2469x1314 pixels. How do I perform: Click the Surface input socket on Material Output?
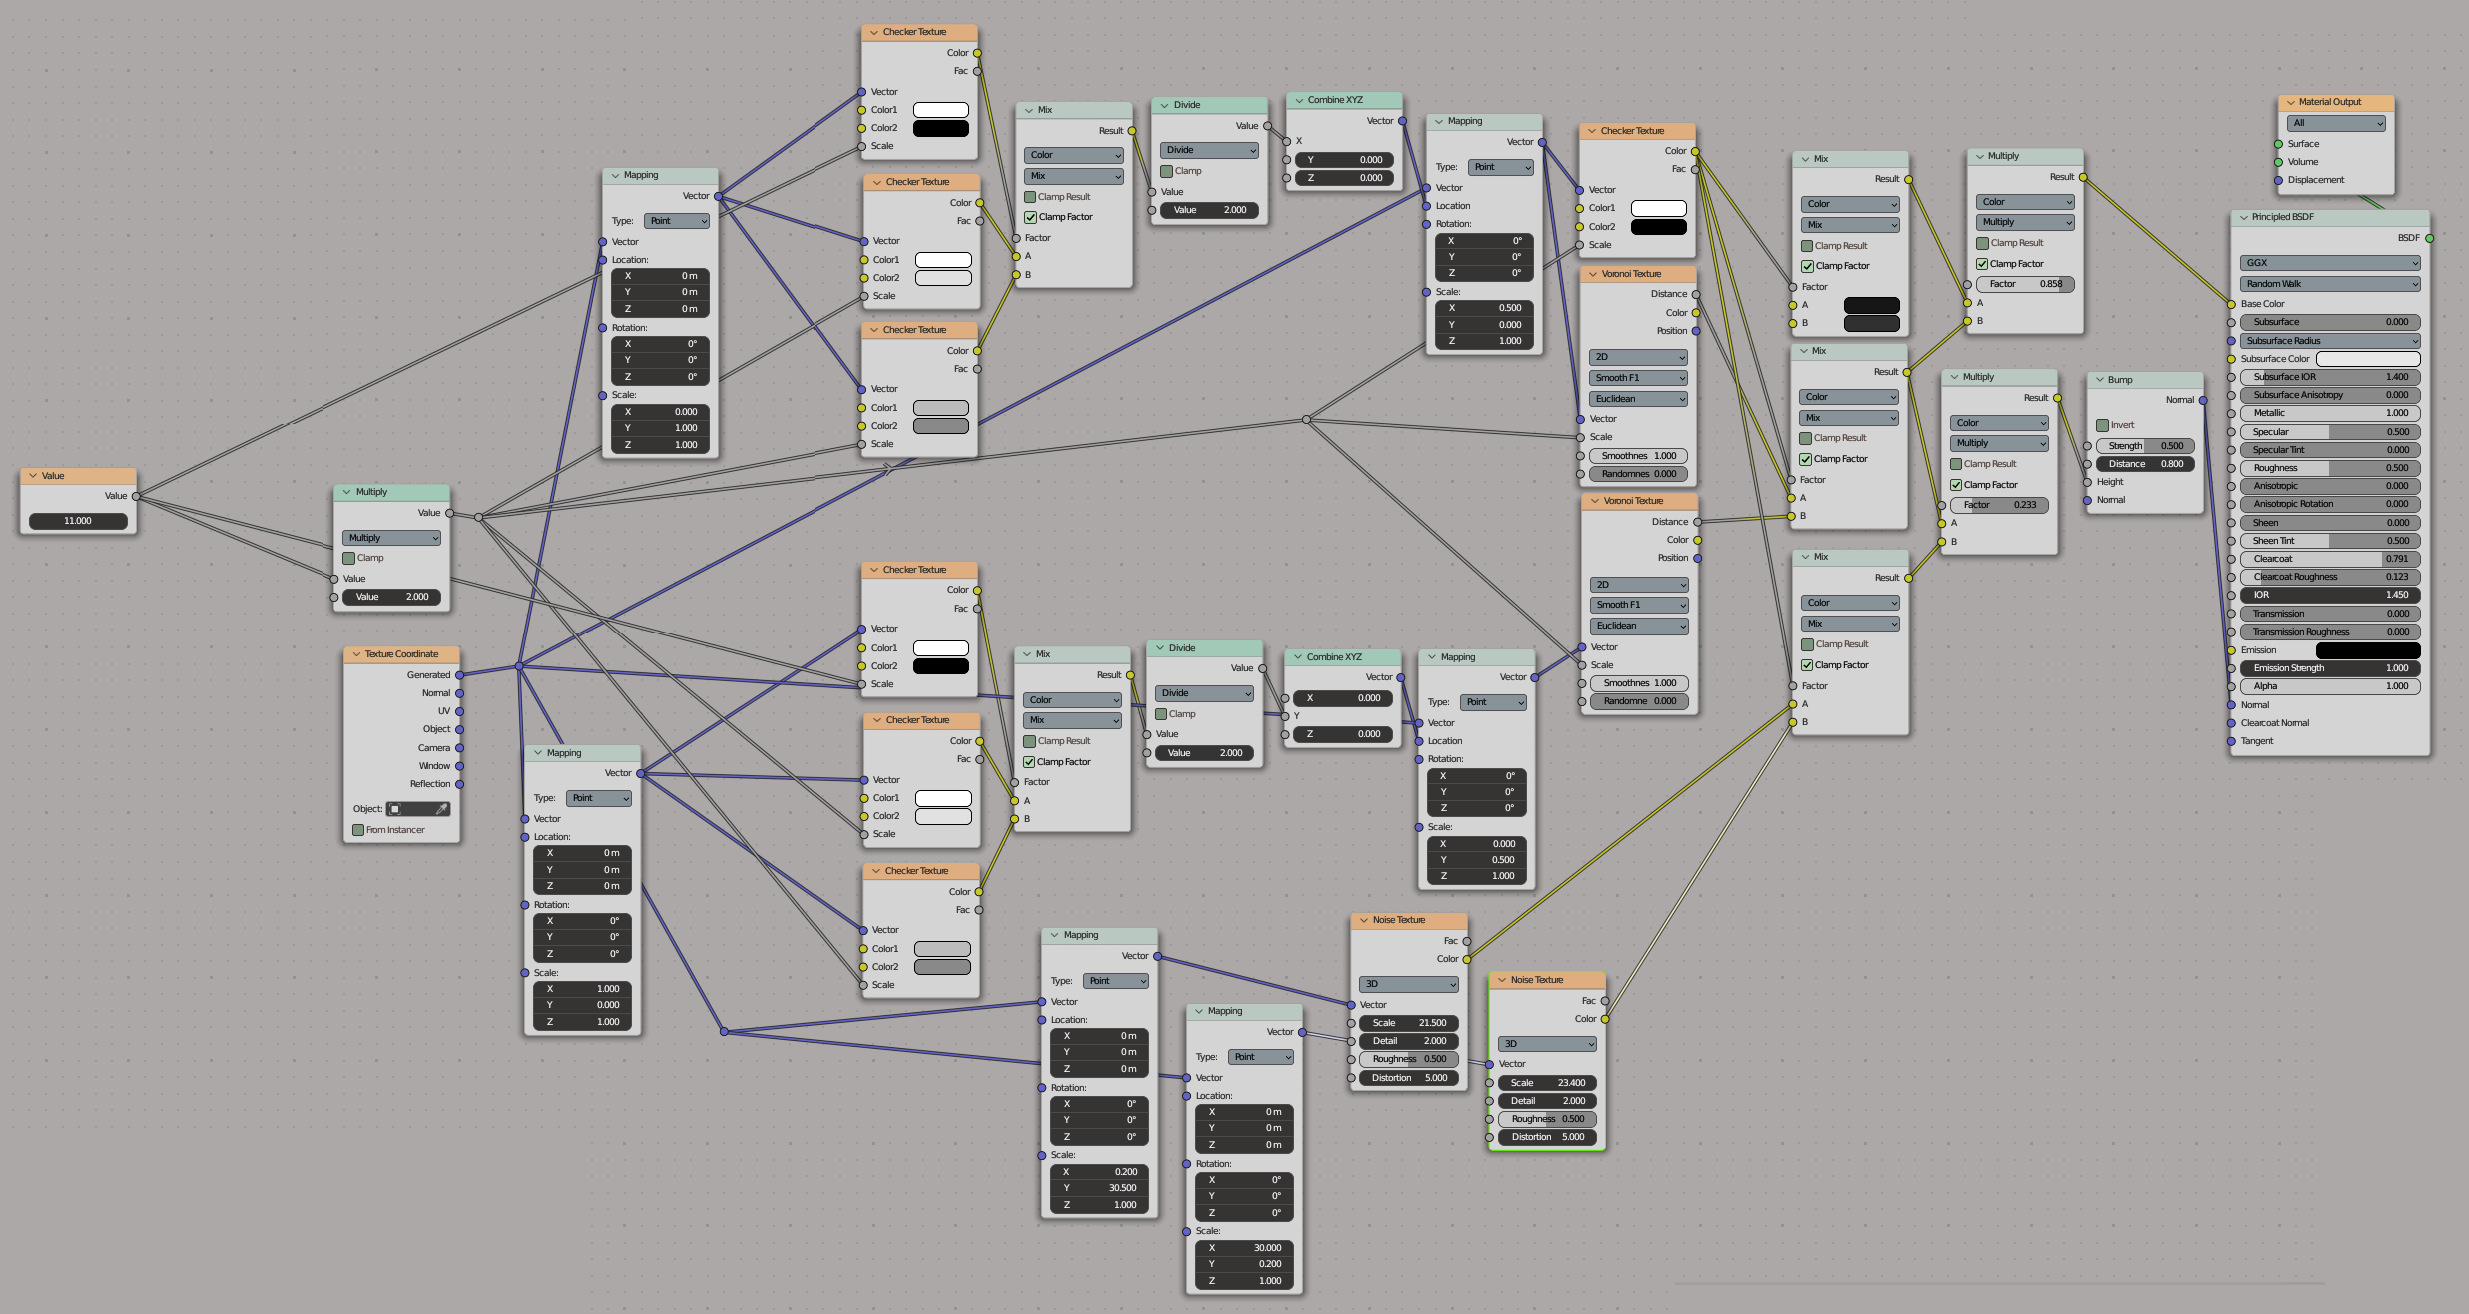click(x=2279, y=144)
